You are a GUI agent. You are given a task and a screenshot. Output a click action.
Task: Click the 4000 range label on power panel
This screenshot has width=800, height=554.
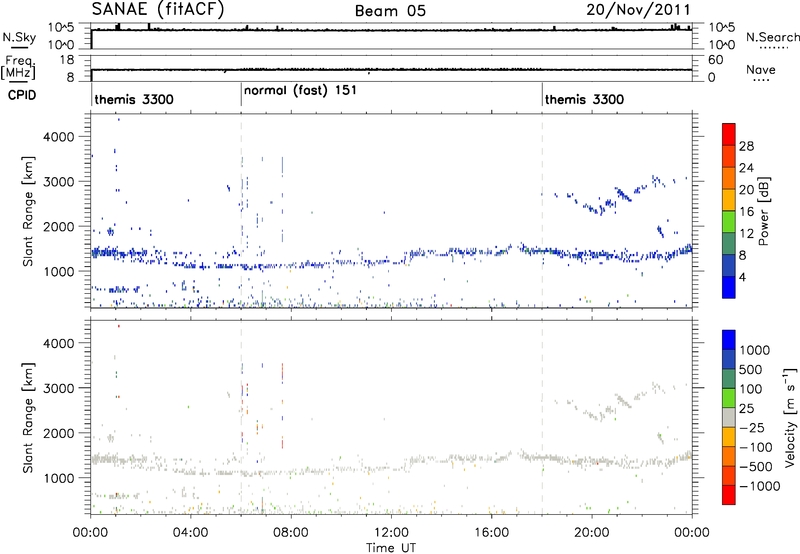58,137
